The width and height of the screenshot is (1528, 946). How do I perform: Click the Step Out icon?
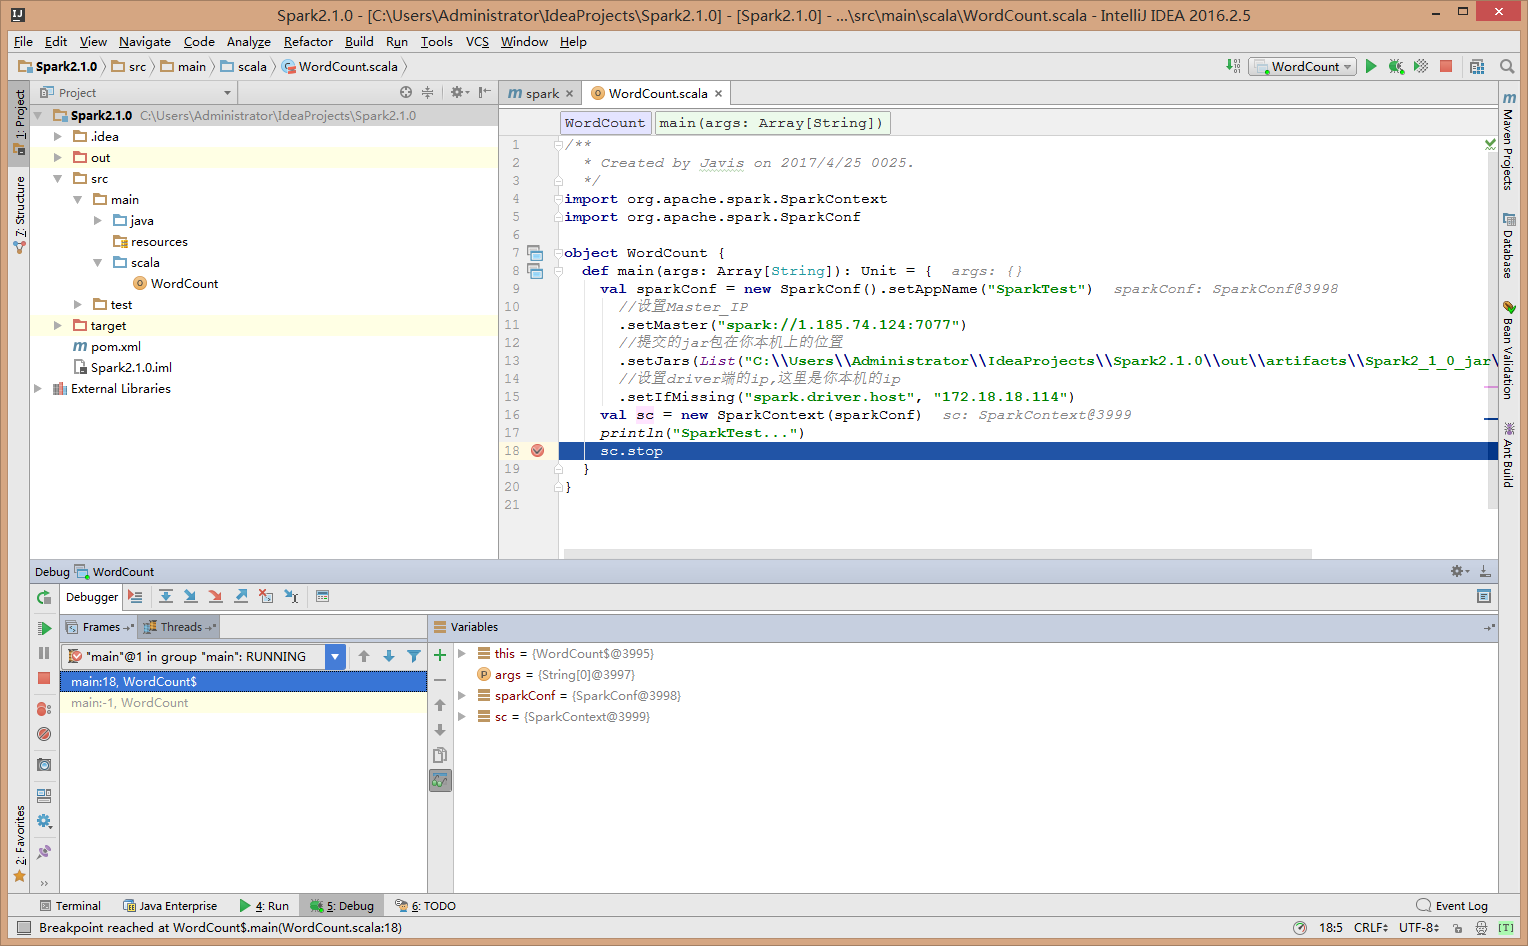pyautogui.click(x=241, y=596)
